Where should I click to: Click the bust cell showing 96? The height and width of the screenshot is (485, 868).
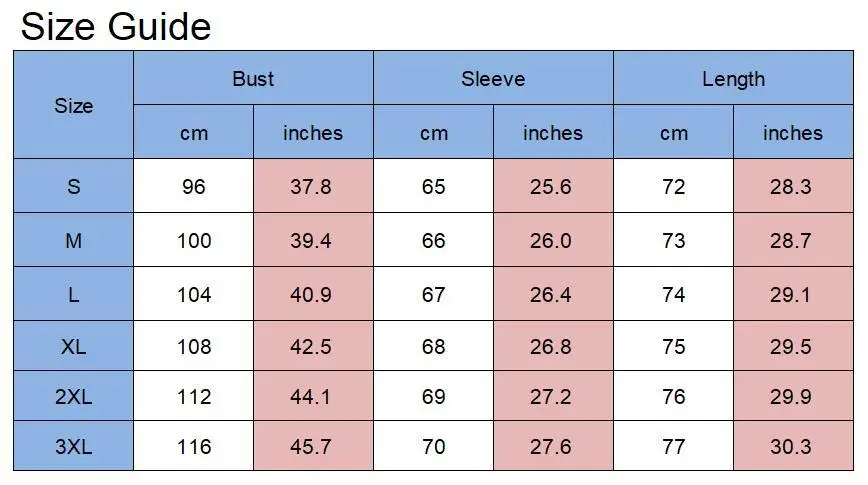pos(193,187)
